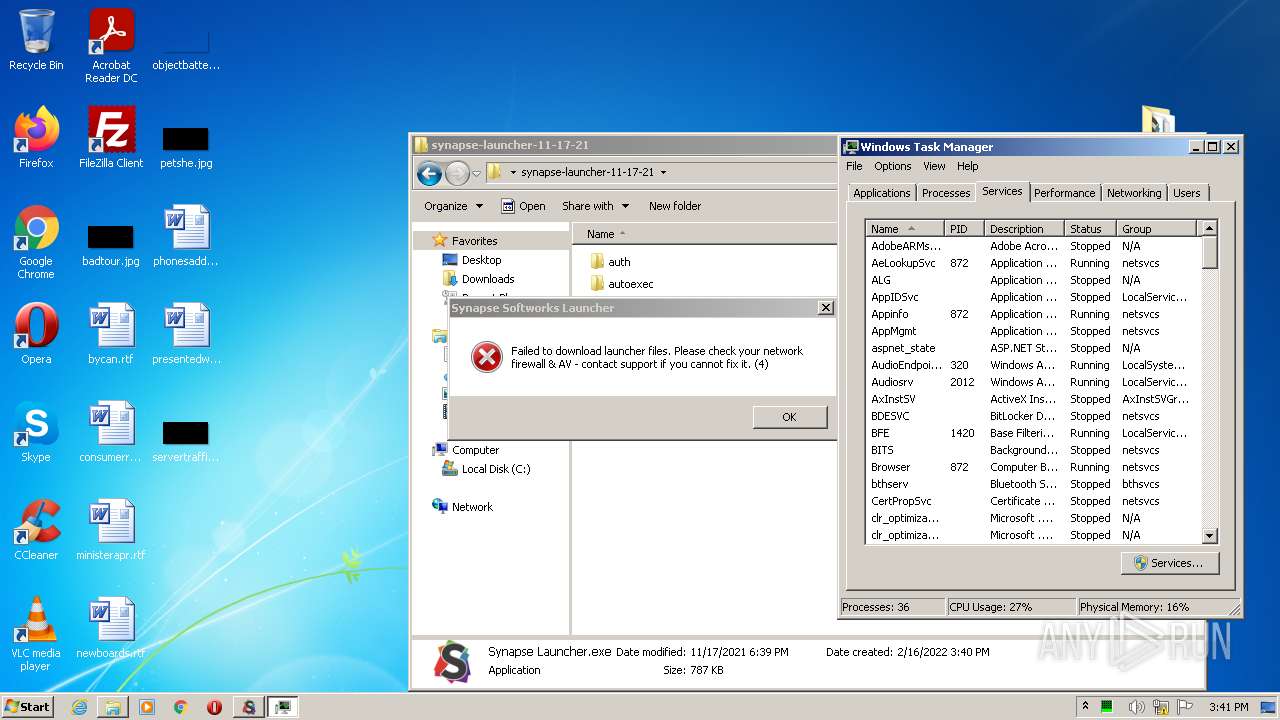Image resolution: width=1280 pixels, height=720 pixels.
Task: Select ministerapr.rtf desktop file
Action: coord(111,530)
